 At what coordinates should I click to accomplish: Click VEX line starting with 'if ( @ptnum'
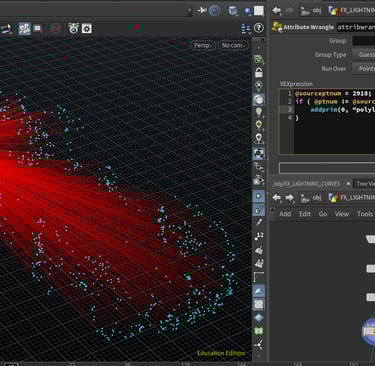[x=335, y=102]
